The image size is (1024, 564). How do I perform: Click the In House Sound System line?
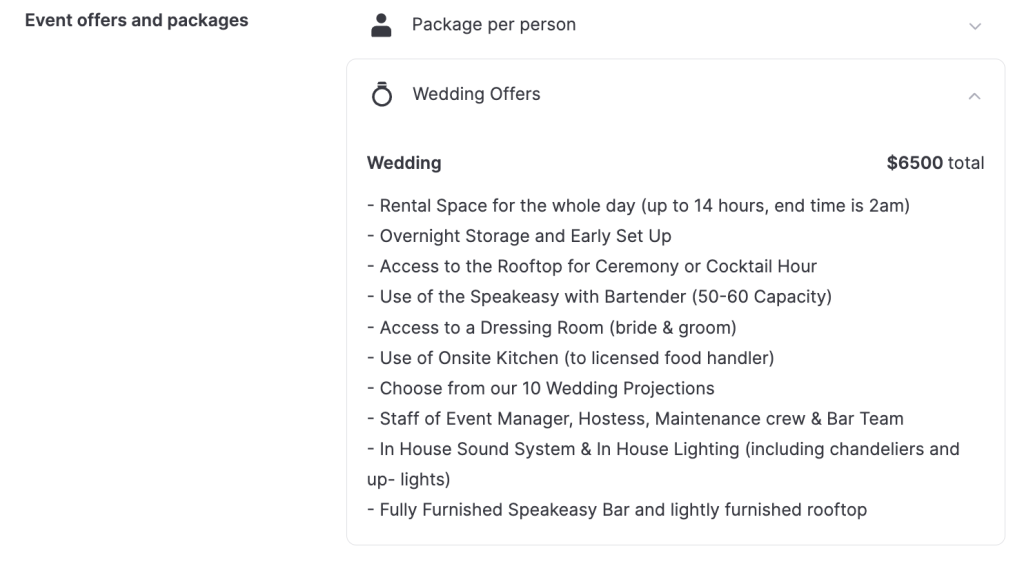click(x=663, y=449)
